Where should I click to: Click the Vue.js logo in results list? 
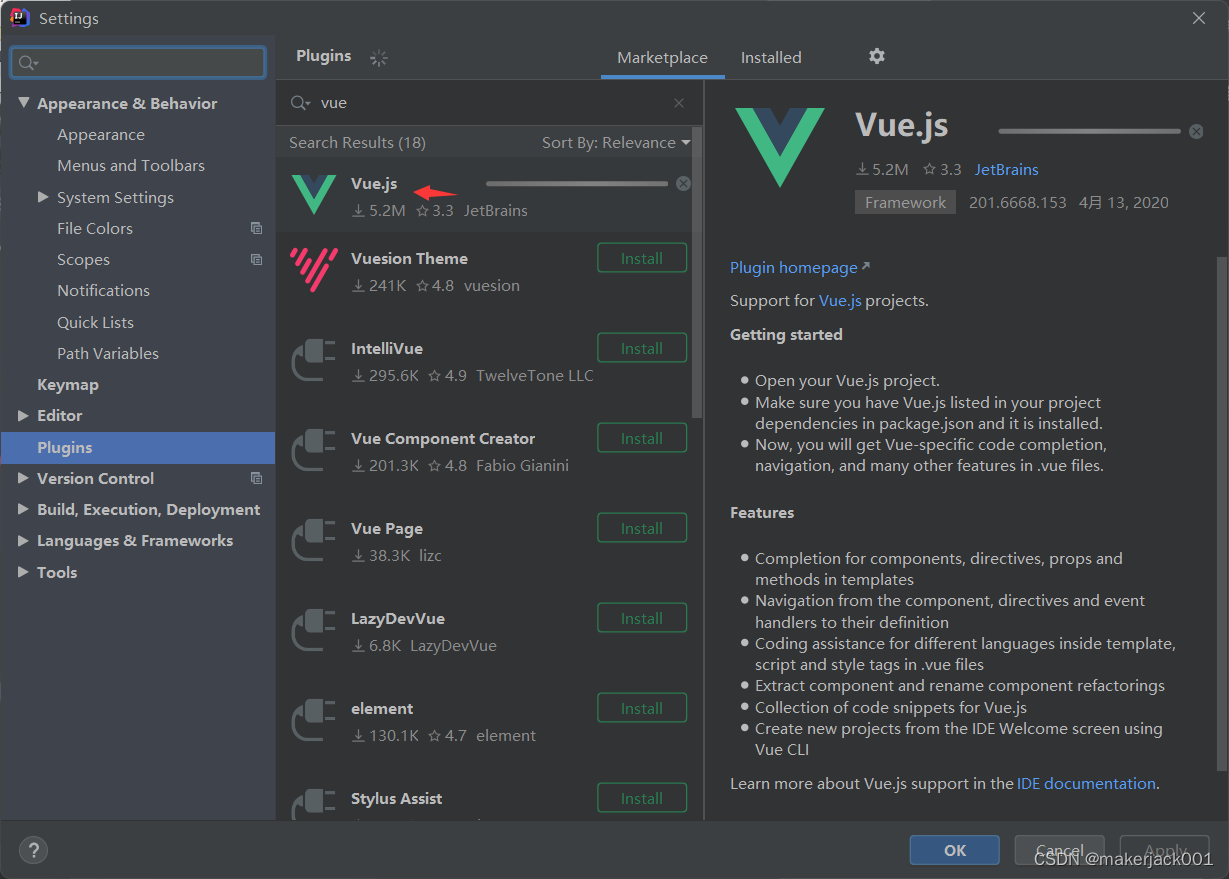(313, 194)
